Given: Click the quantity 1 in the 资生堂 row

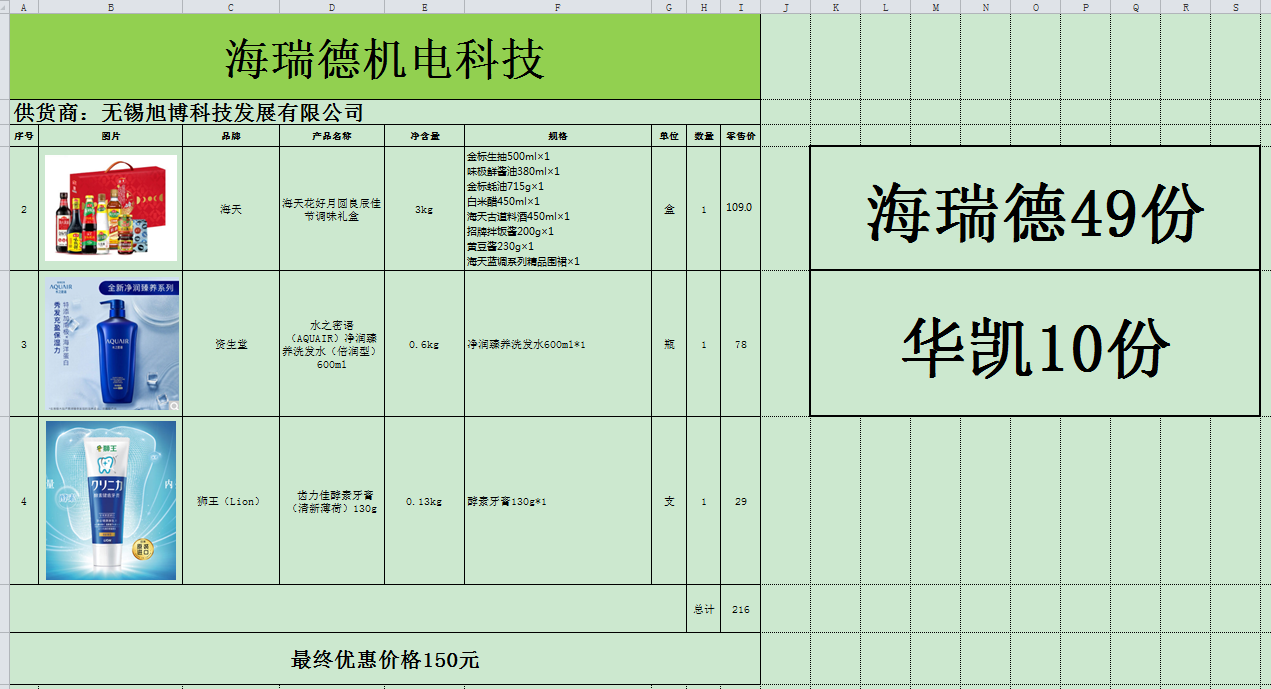Looking at the screenshot, I should 704,344.
